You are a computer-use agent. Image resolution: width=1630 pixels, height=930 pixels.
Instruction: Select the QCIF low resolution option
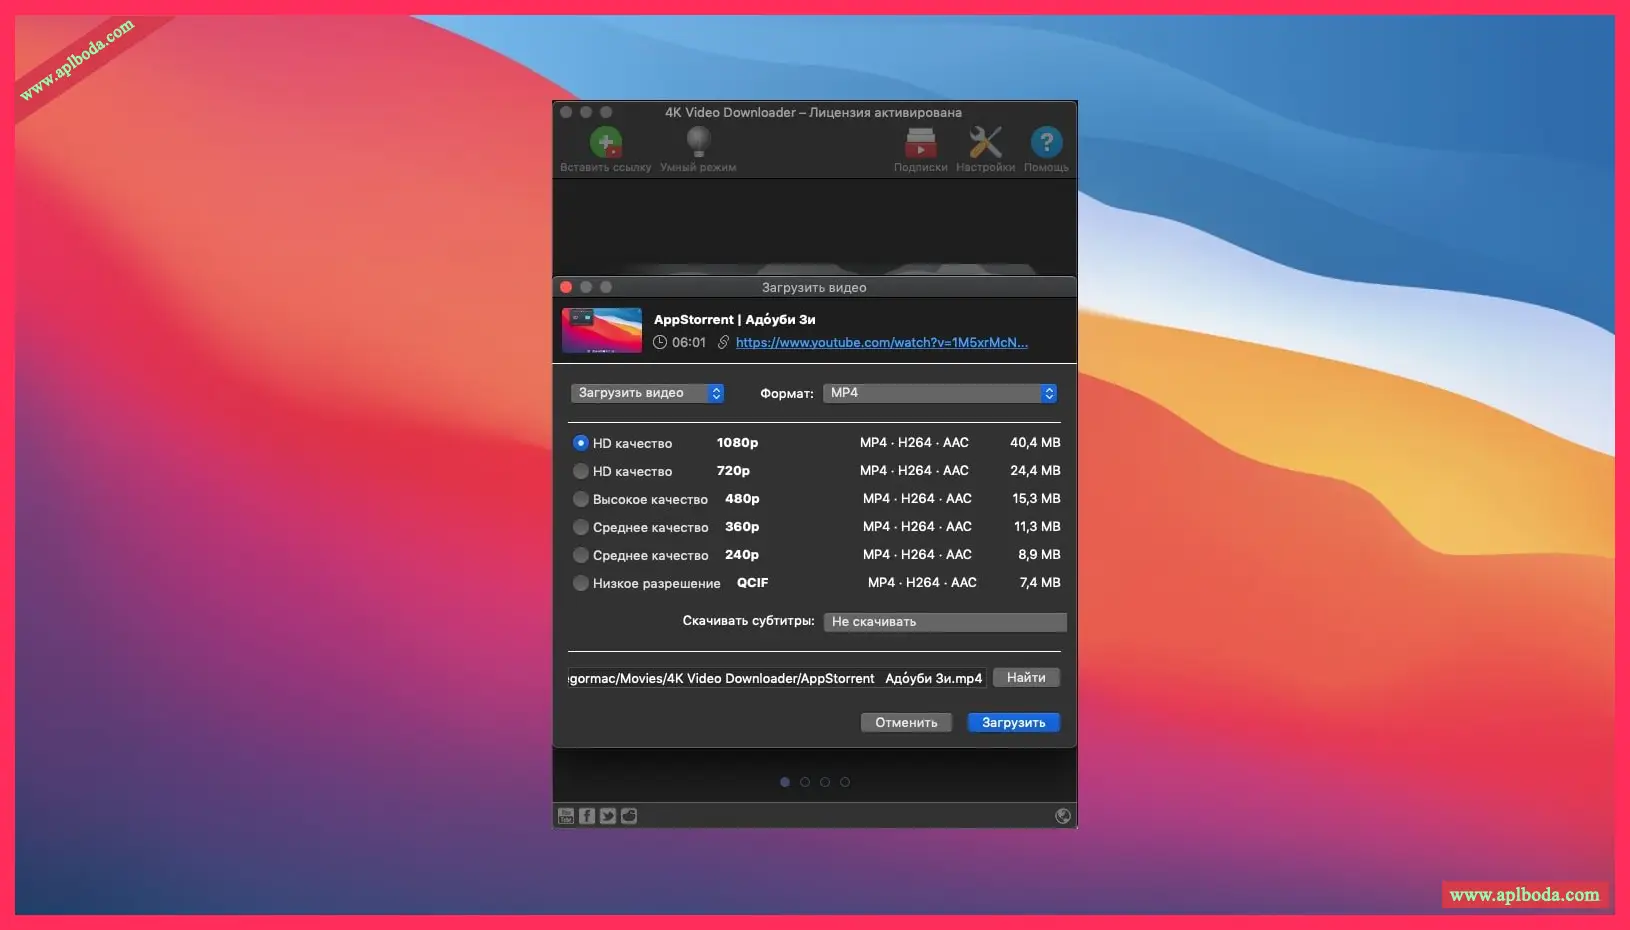click(581, 583)
